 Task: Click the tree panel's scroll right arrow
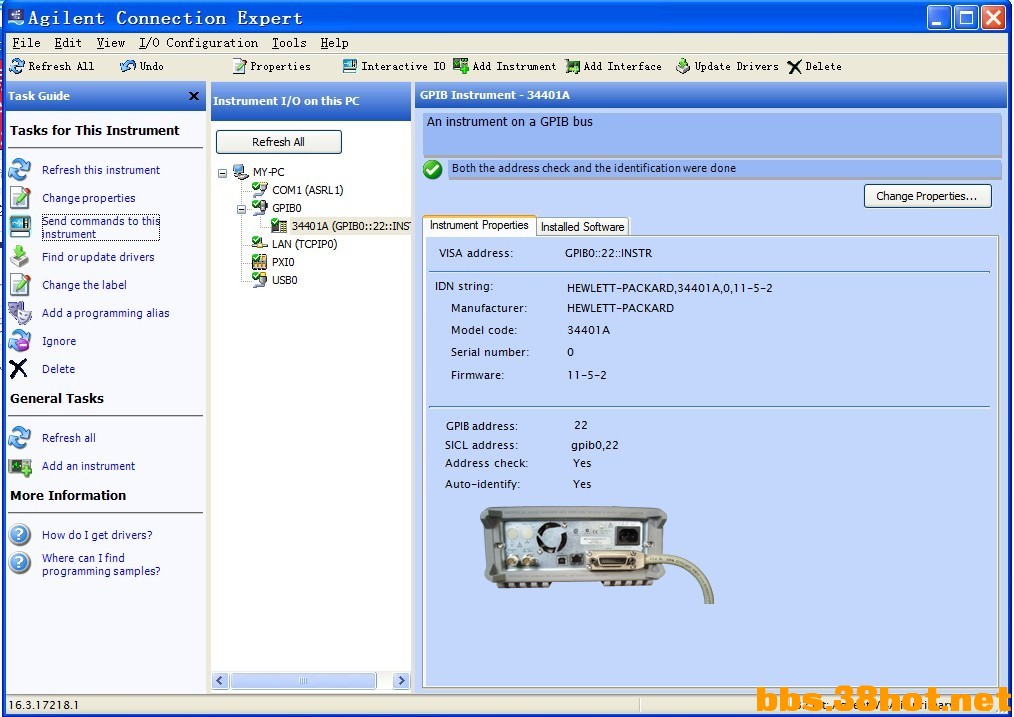tap(402, 680)
